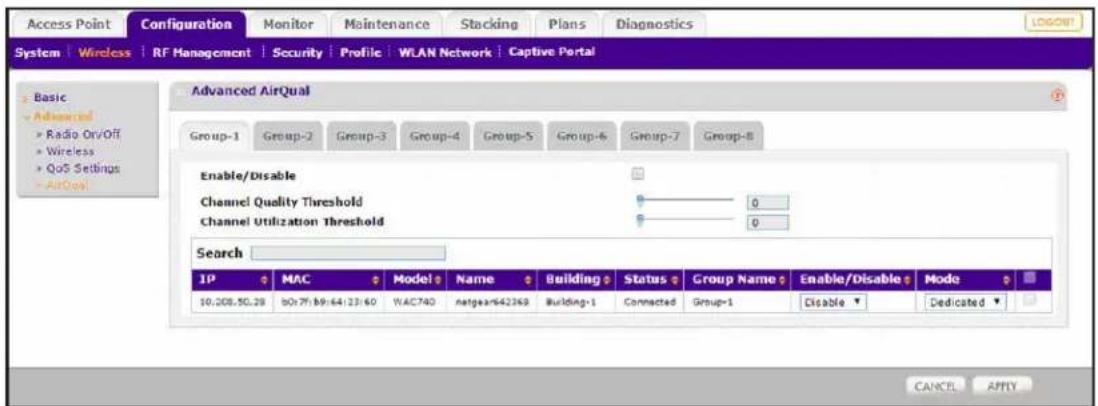Sort table by Building column arrows
Screen dimensions: 1098x406
(604, 281)
